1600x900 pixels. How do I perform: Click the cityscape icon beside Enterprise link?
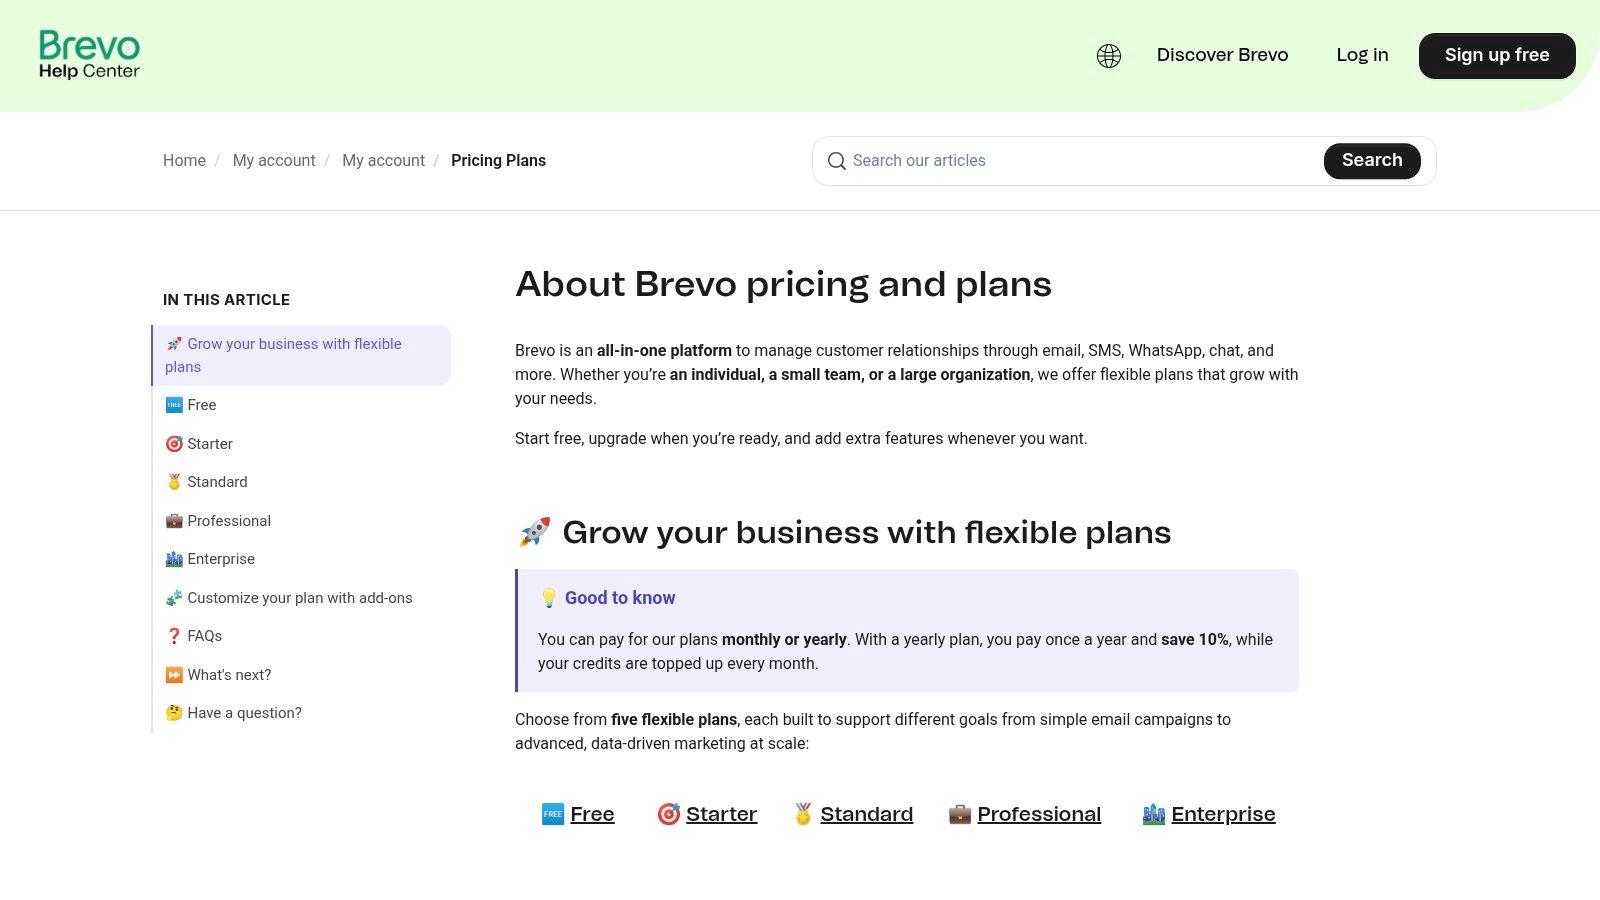click(x=1153, y=814)
